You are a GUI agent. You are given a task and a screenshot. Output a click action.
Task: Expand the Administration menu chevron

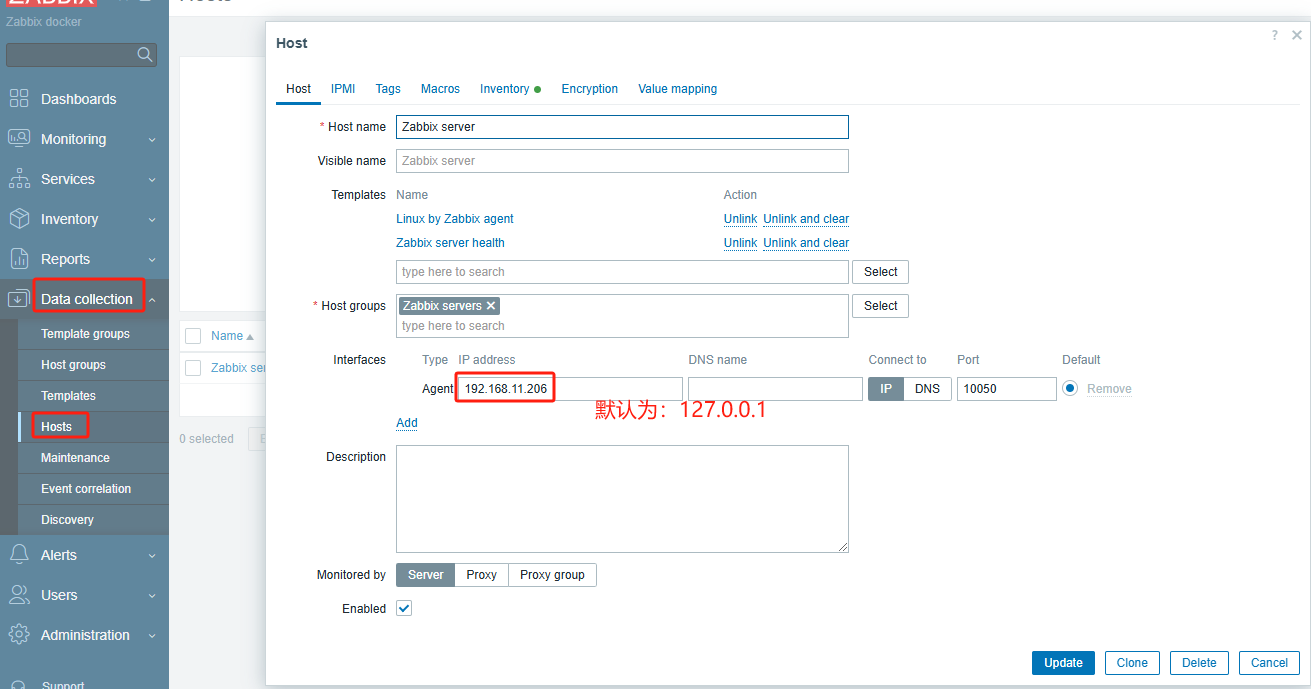(152, 636)
